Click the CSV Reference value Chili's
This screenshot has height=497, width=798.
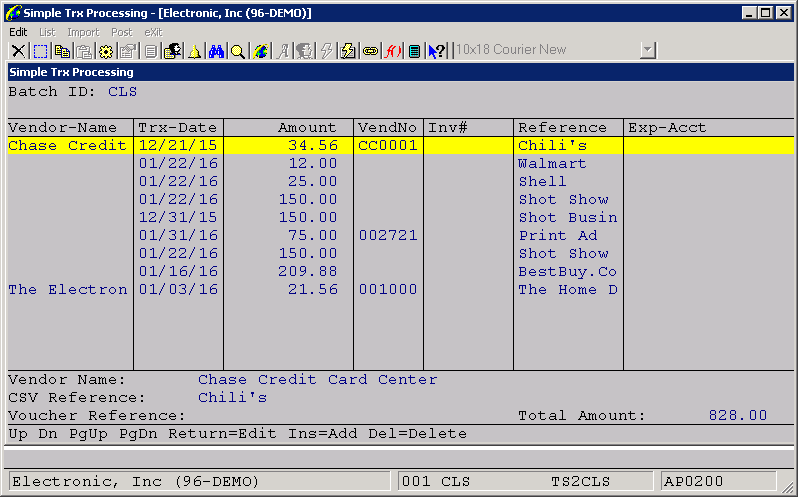[x=233, y=397]
